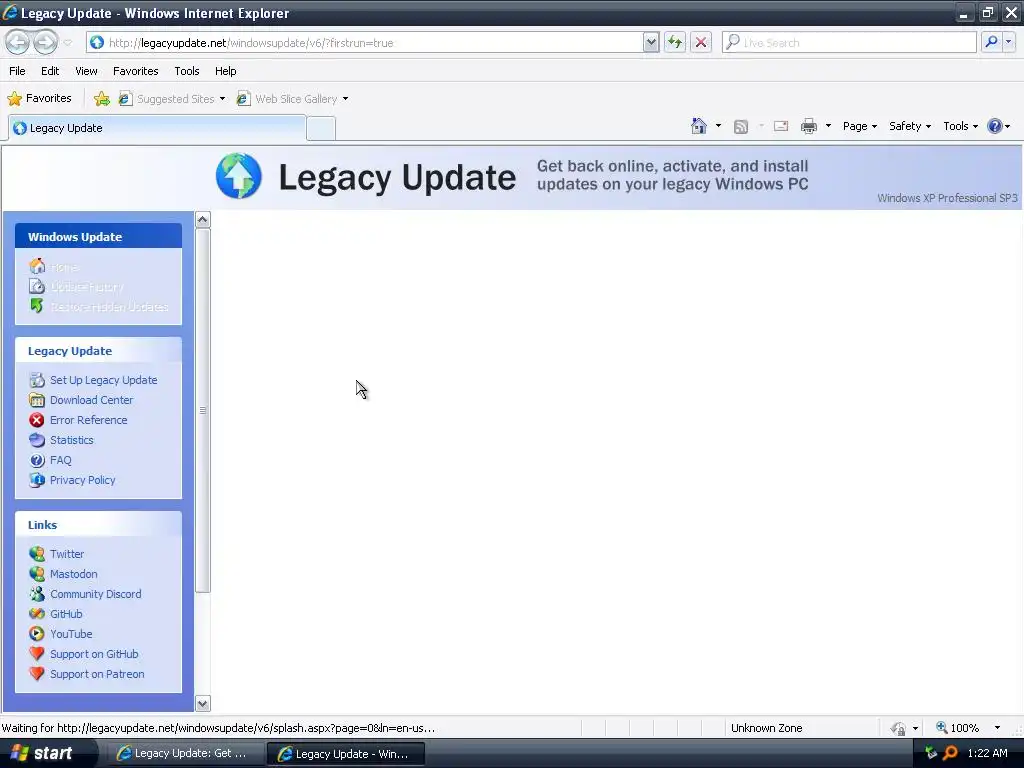Viewport: 1024px width, 768px height.
Task: Open the Help menu
Action: [x=225, y=71]
